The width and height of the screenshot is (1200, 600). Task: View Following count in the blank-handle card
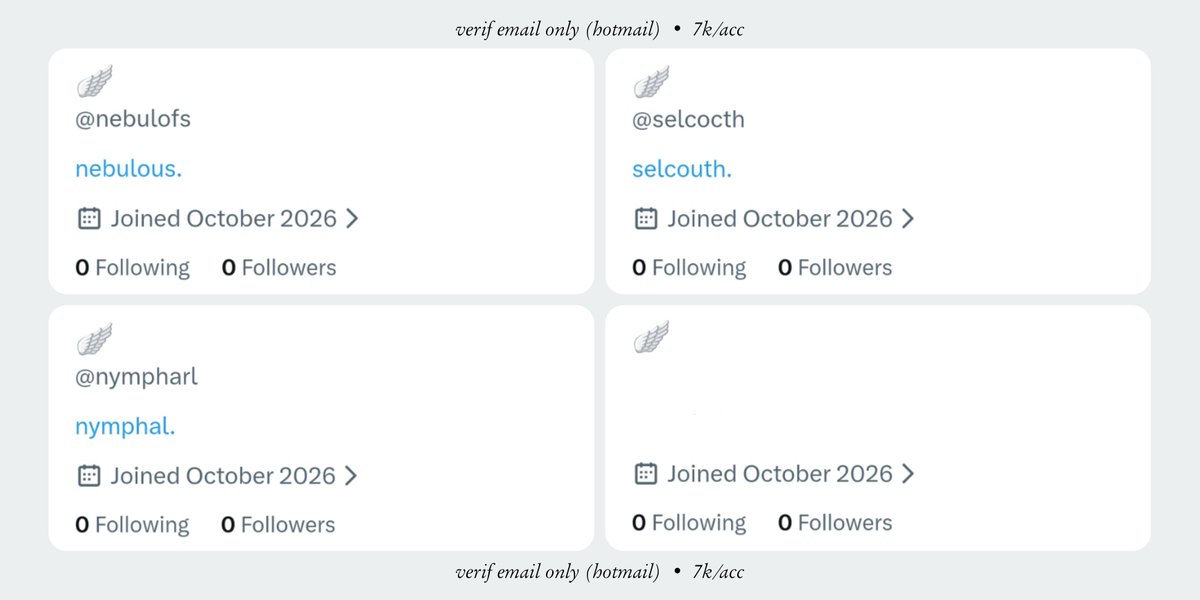689,522
